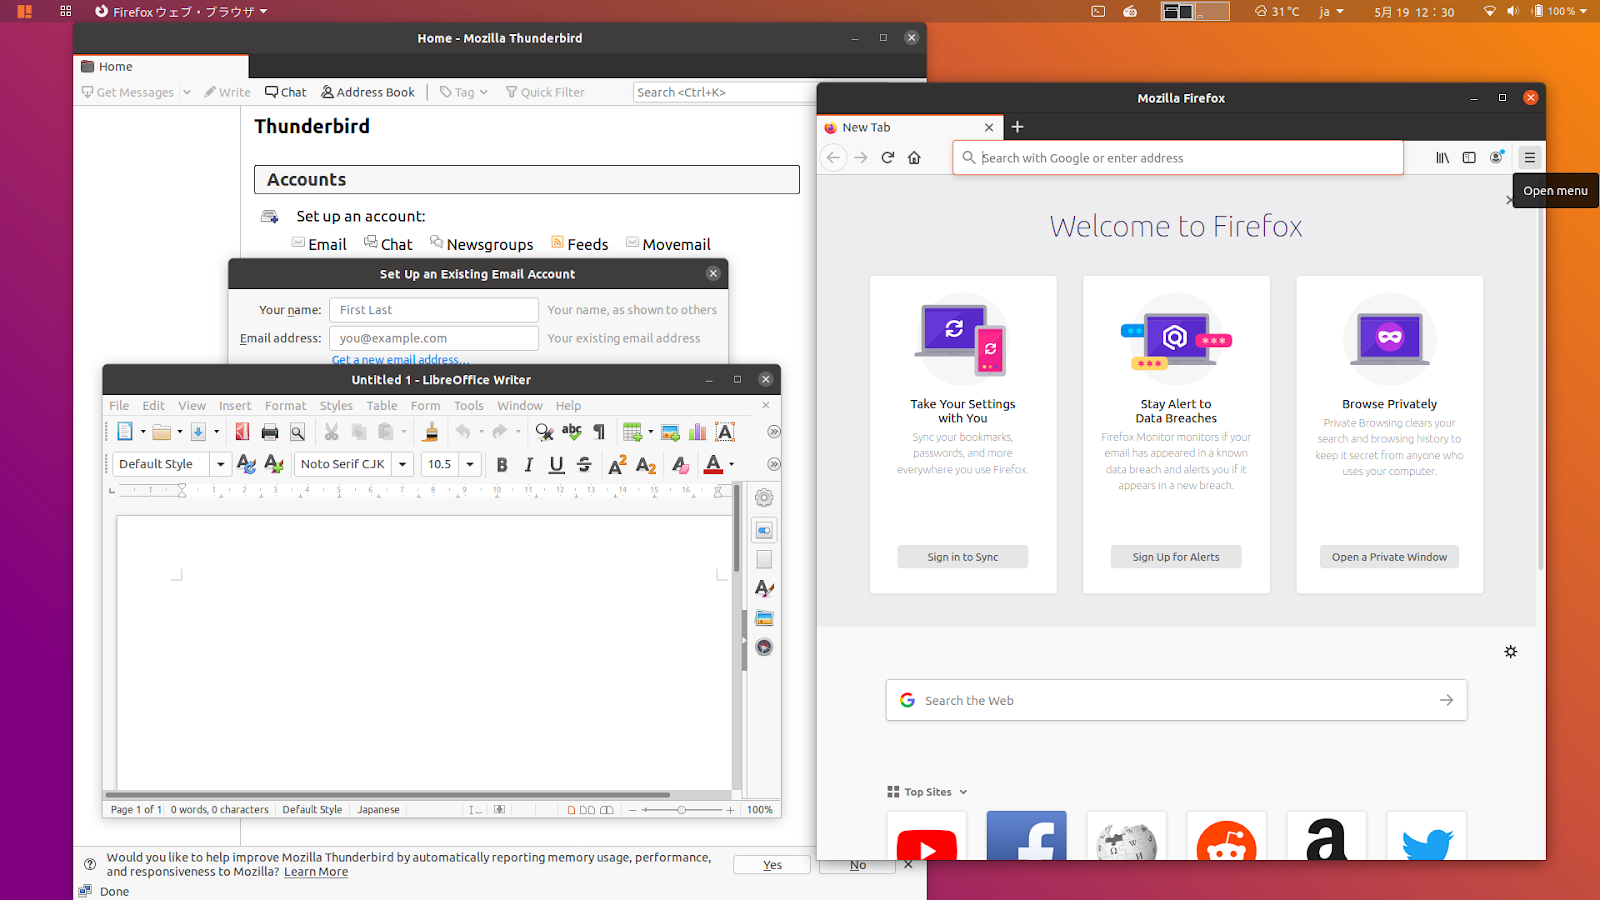The image size is (1600, 900).
Task: Open Print Preview in Writer toolbar
Action: point(297,432)
